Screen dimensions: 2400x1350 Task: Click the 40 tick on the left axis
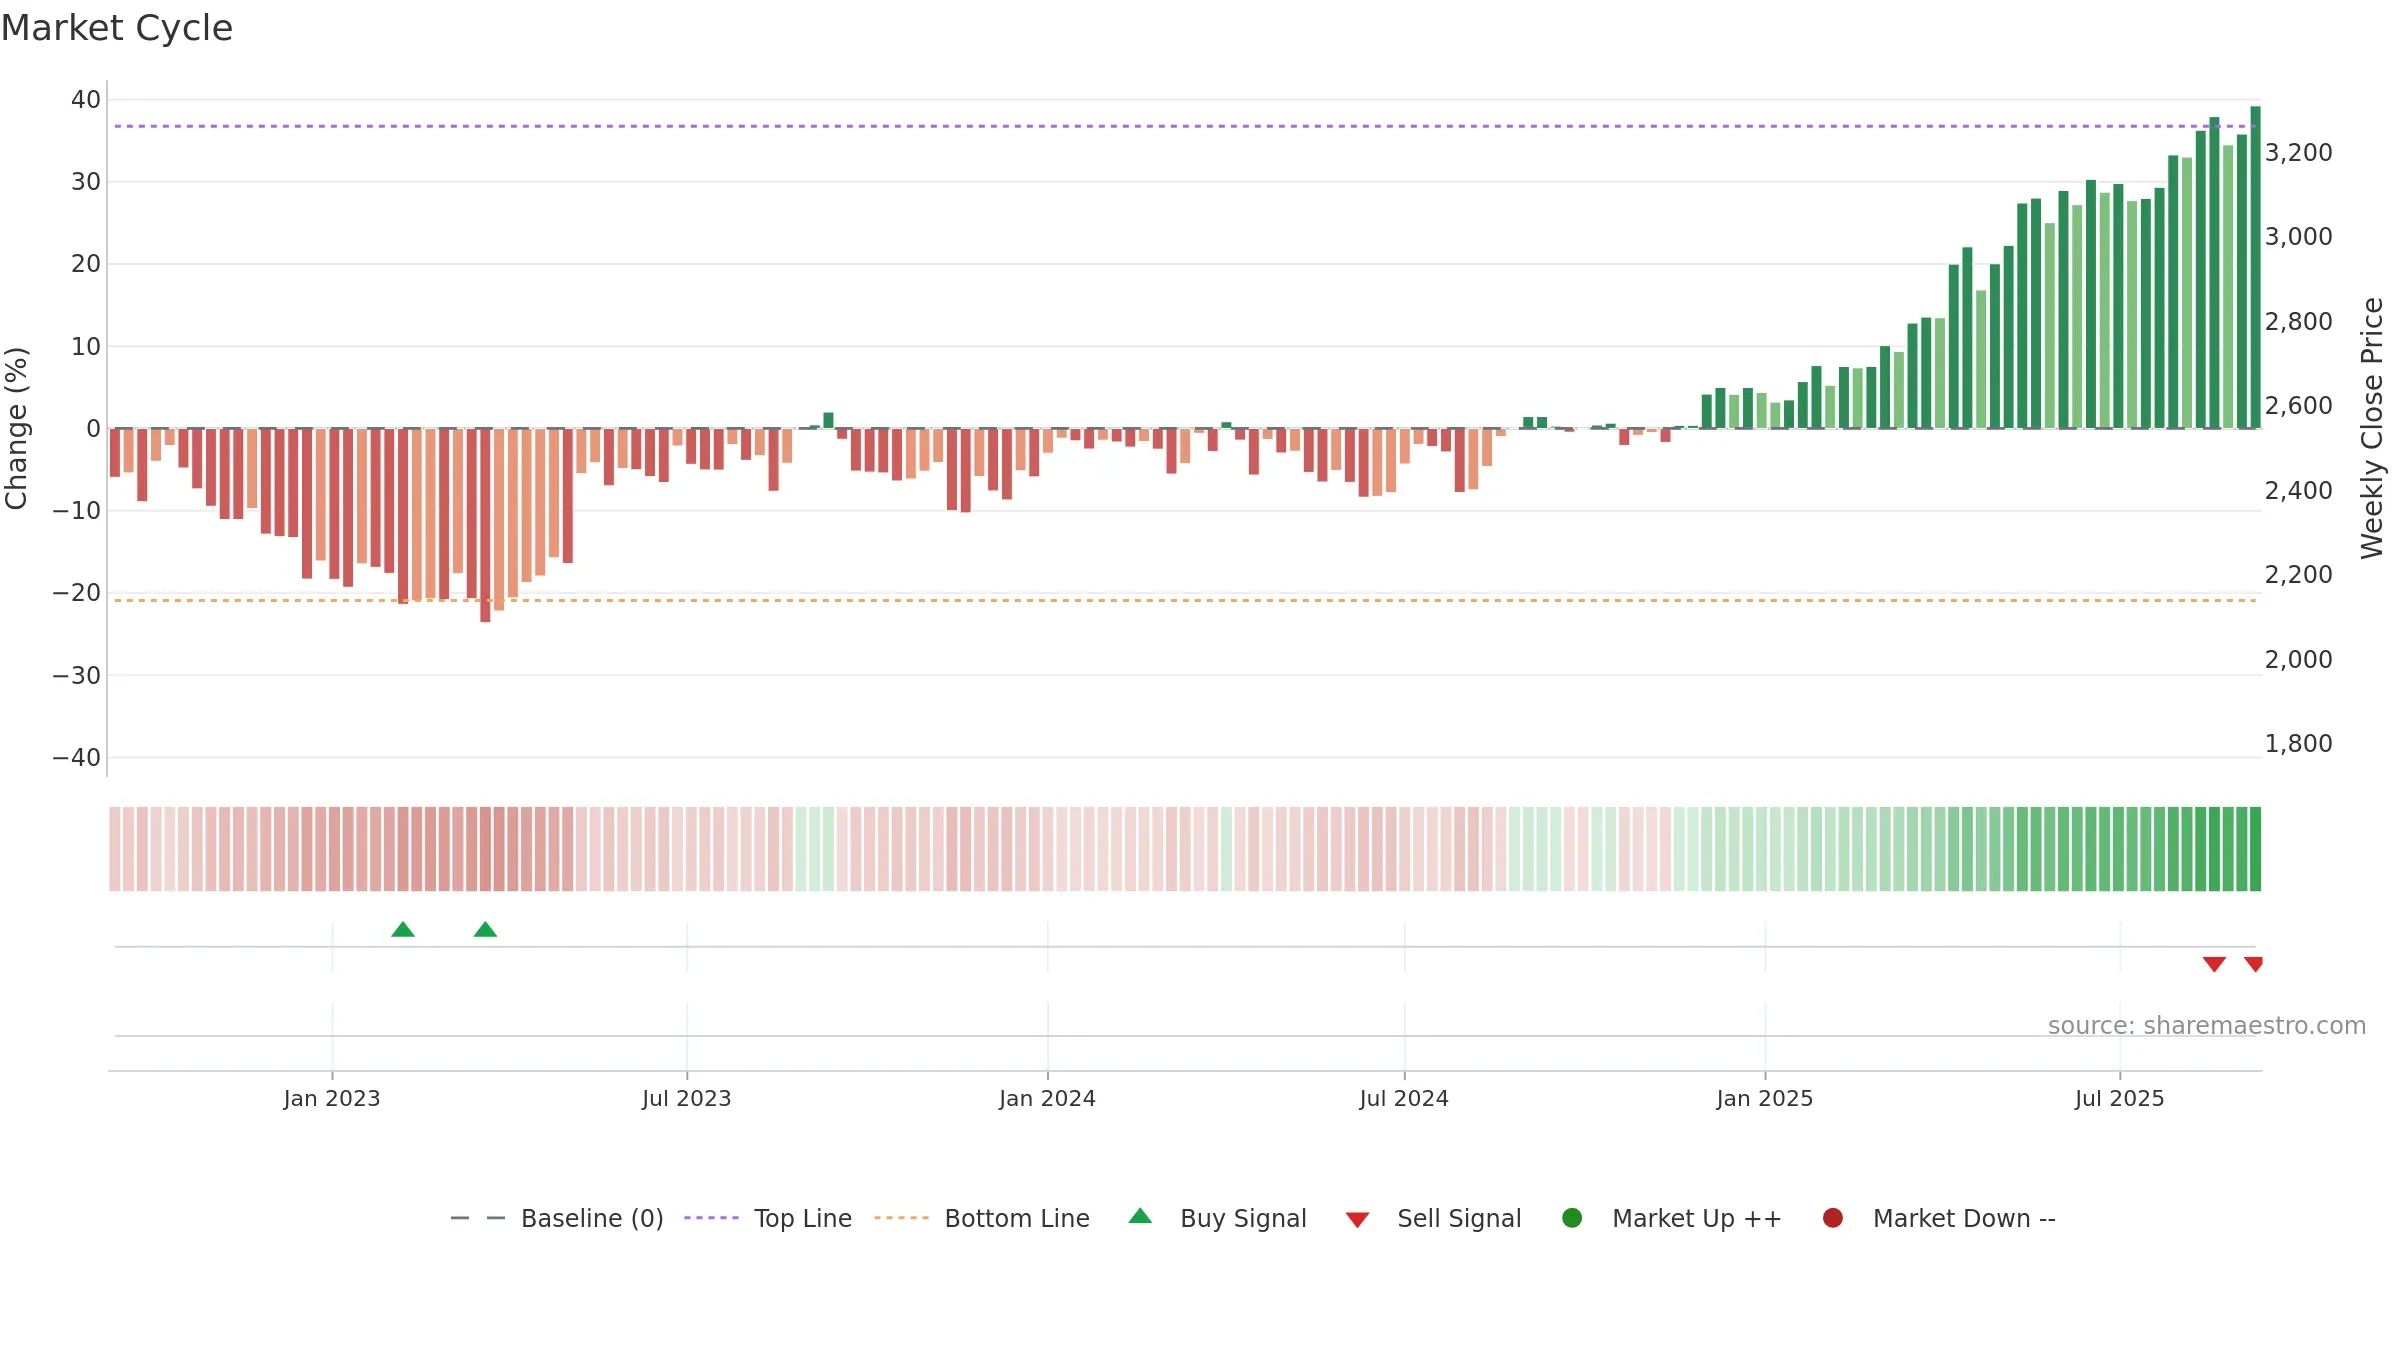tap(86, 100)
